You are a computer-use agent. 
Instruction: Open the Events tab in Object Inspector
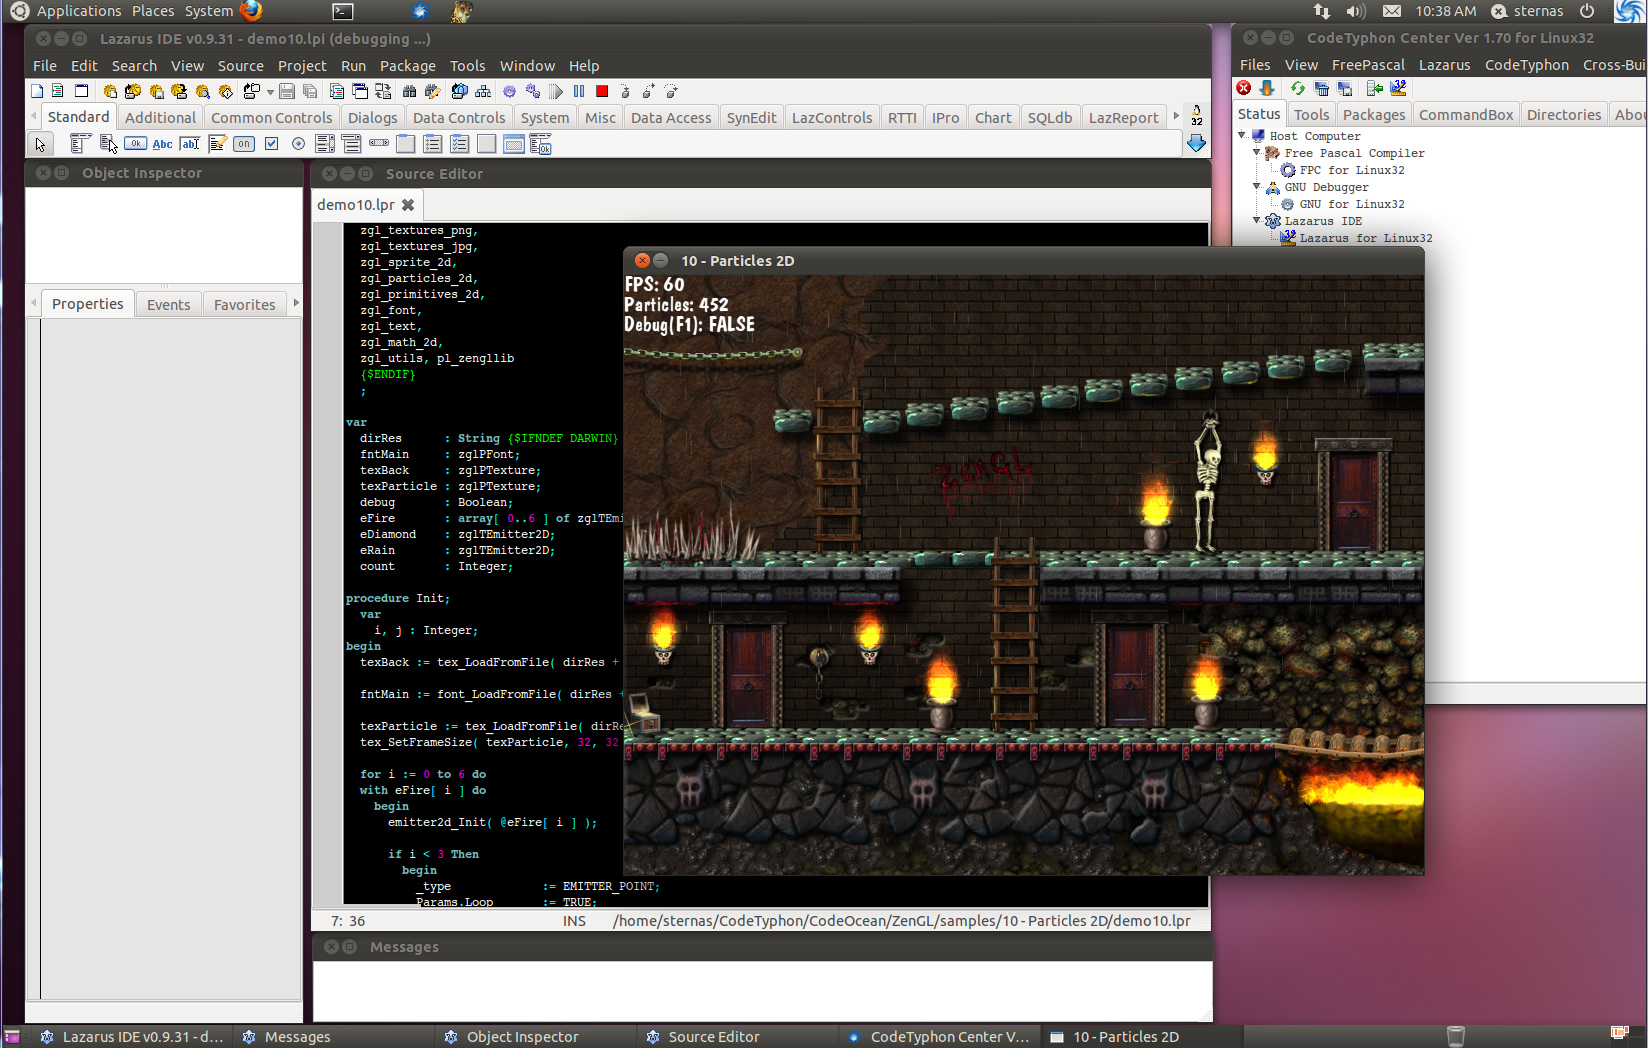(x=168, y=304)
